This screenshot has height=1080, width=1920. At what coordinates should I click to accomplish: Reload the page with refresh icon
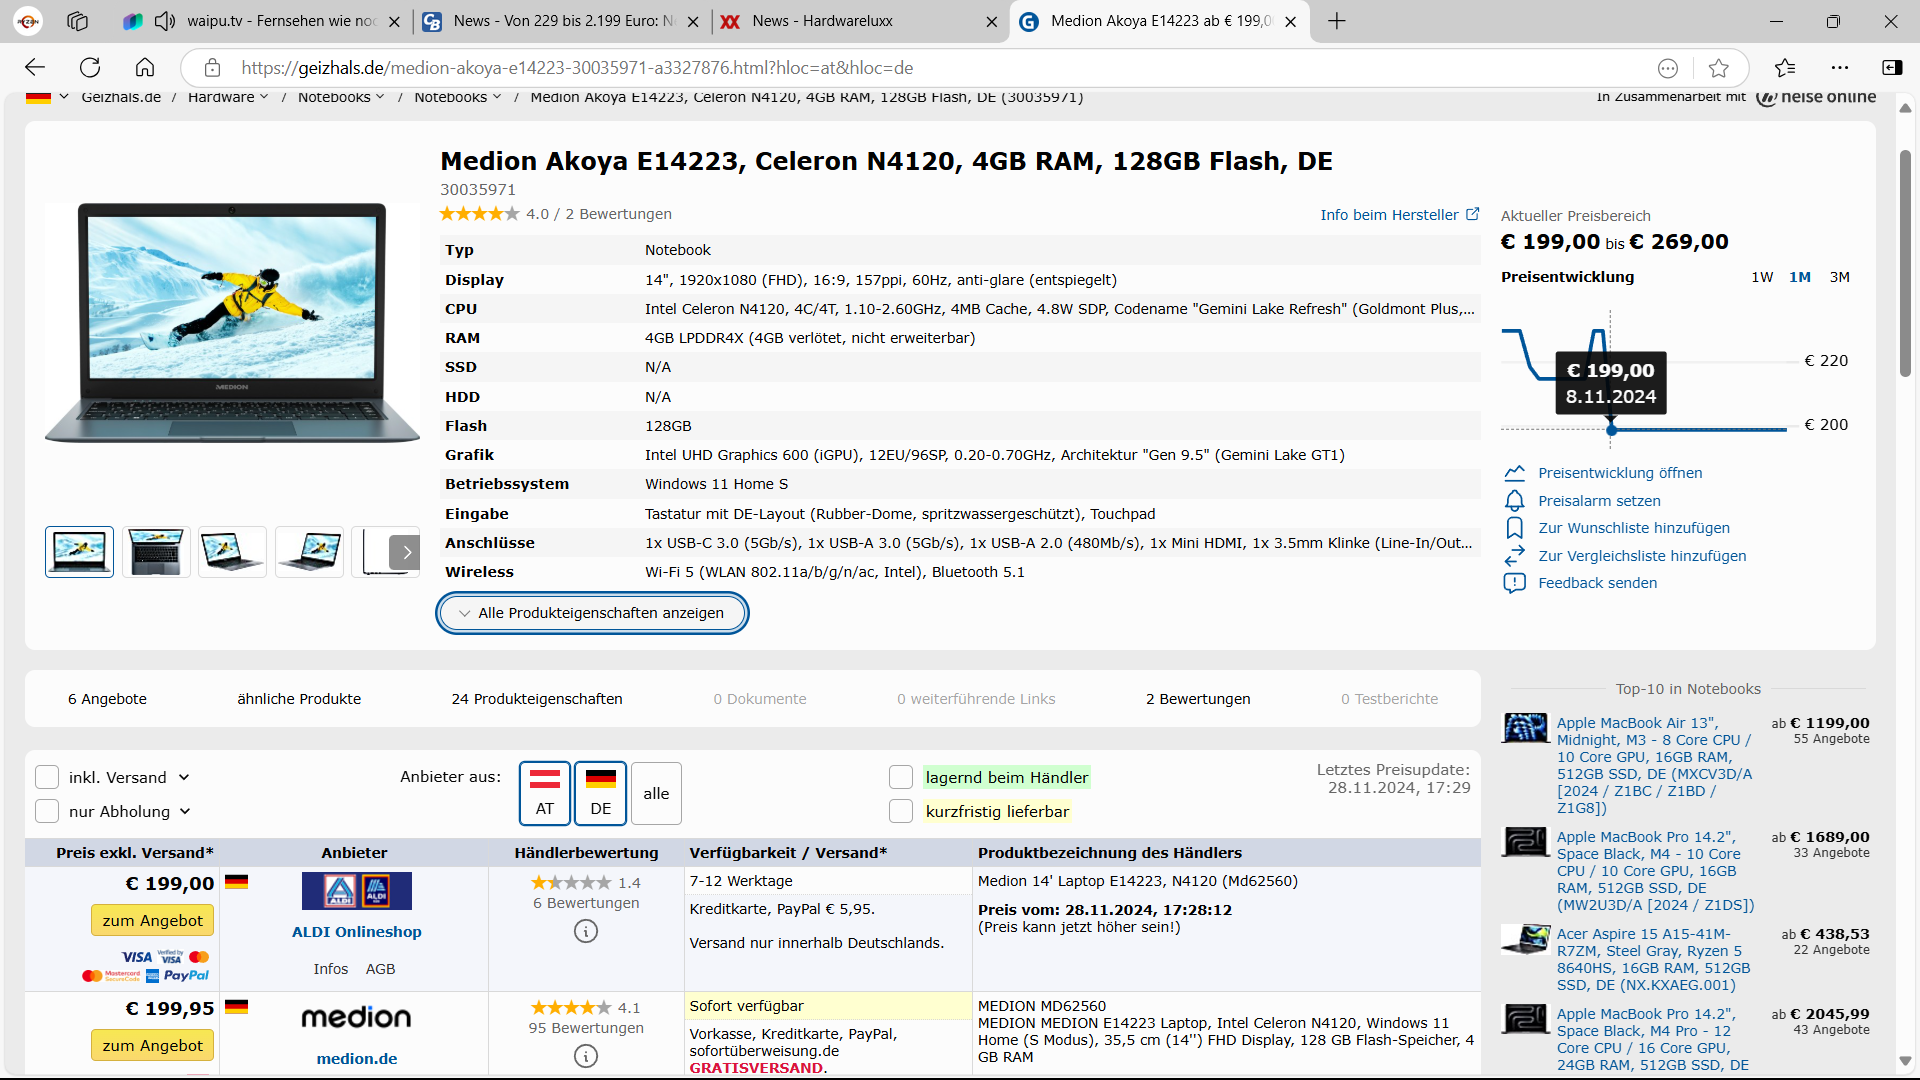tap(90, 68)
